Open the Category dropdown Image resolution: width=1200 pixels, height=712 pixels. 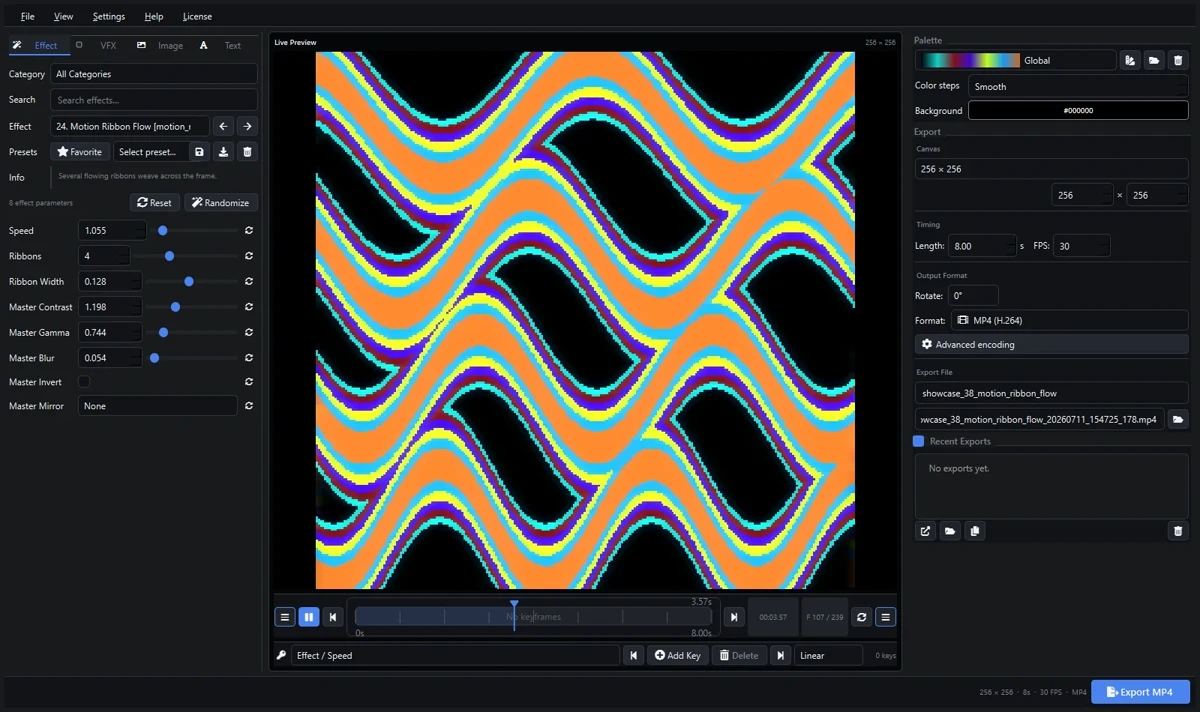click(x=154, y=74)
